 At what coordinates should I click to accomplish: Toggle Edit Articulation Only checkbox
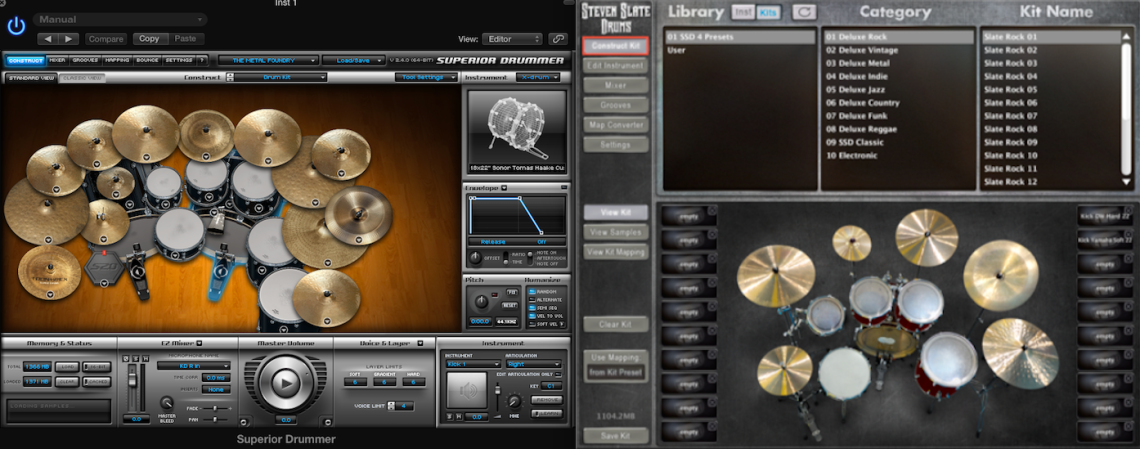(x=558, y=374)
